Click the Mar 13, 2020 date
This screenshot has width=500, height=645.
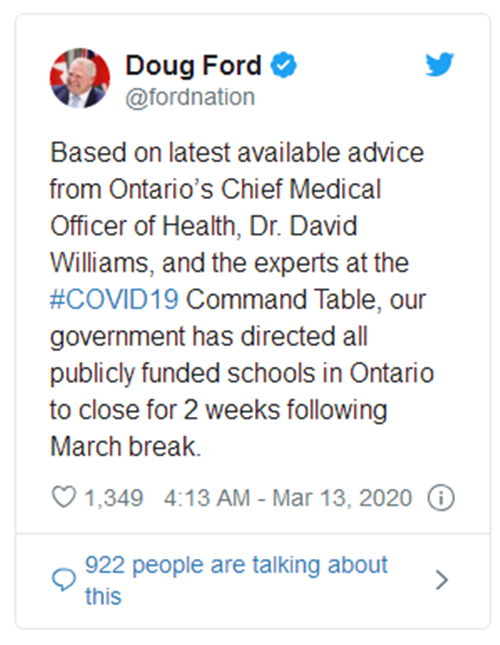342,498
